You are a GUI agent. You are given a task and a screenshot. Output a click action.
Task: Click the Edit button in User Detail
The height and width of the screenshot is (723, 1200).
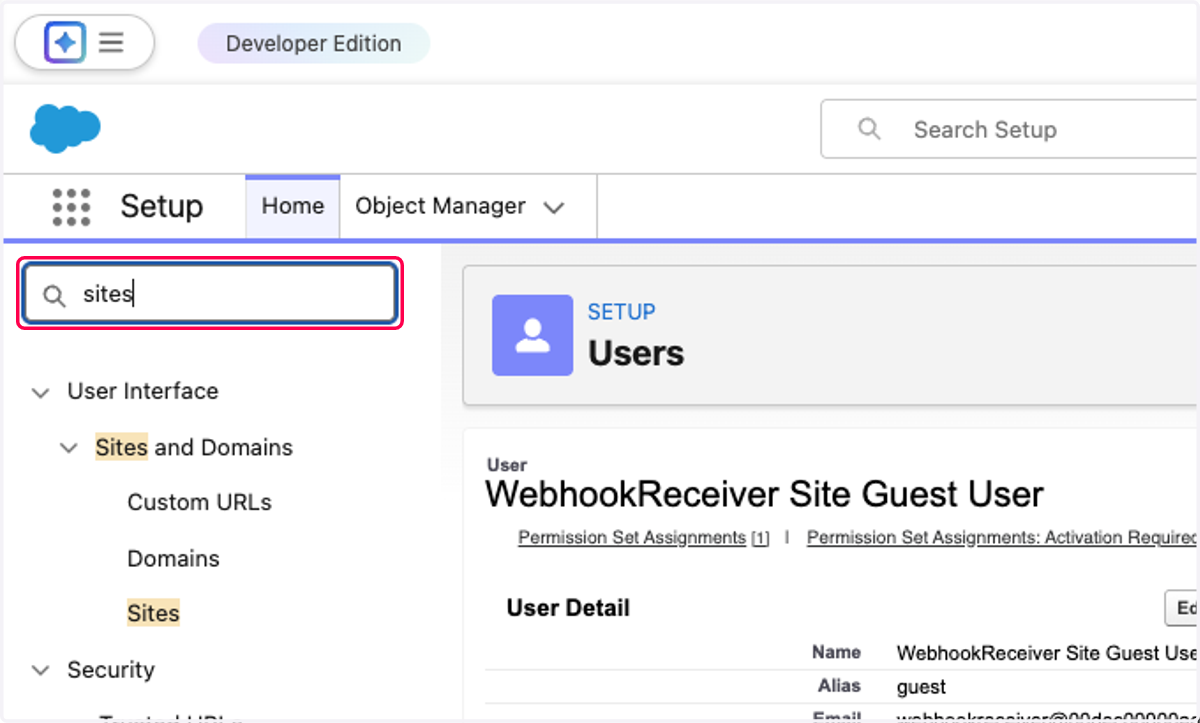(x=1182, y=608)
